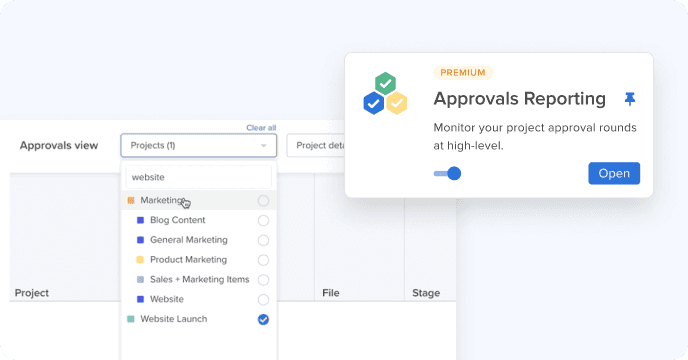Choose Website in the project list
Image resolution: width=688 pixels, height=360 pixels.
199,299
